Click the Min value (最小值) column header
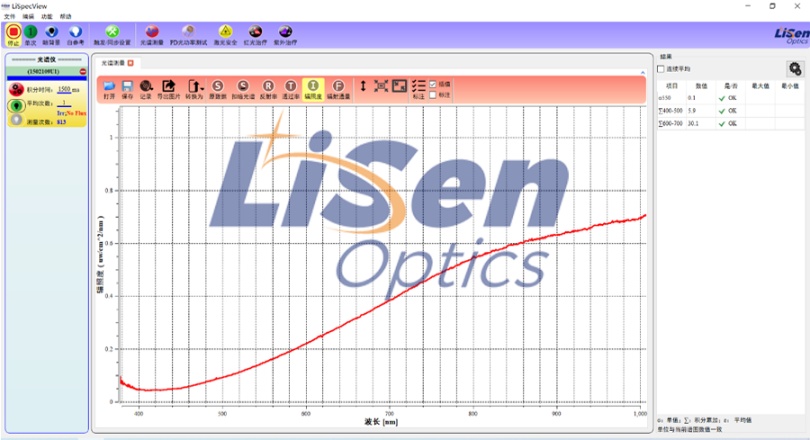810x440 pixels. tap(789, 86)
